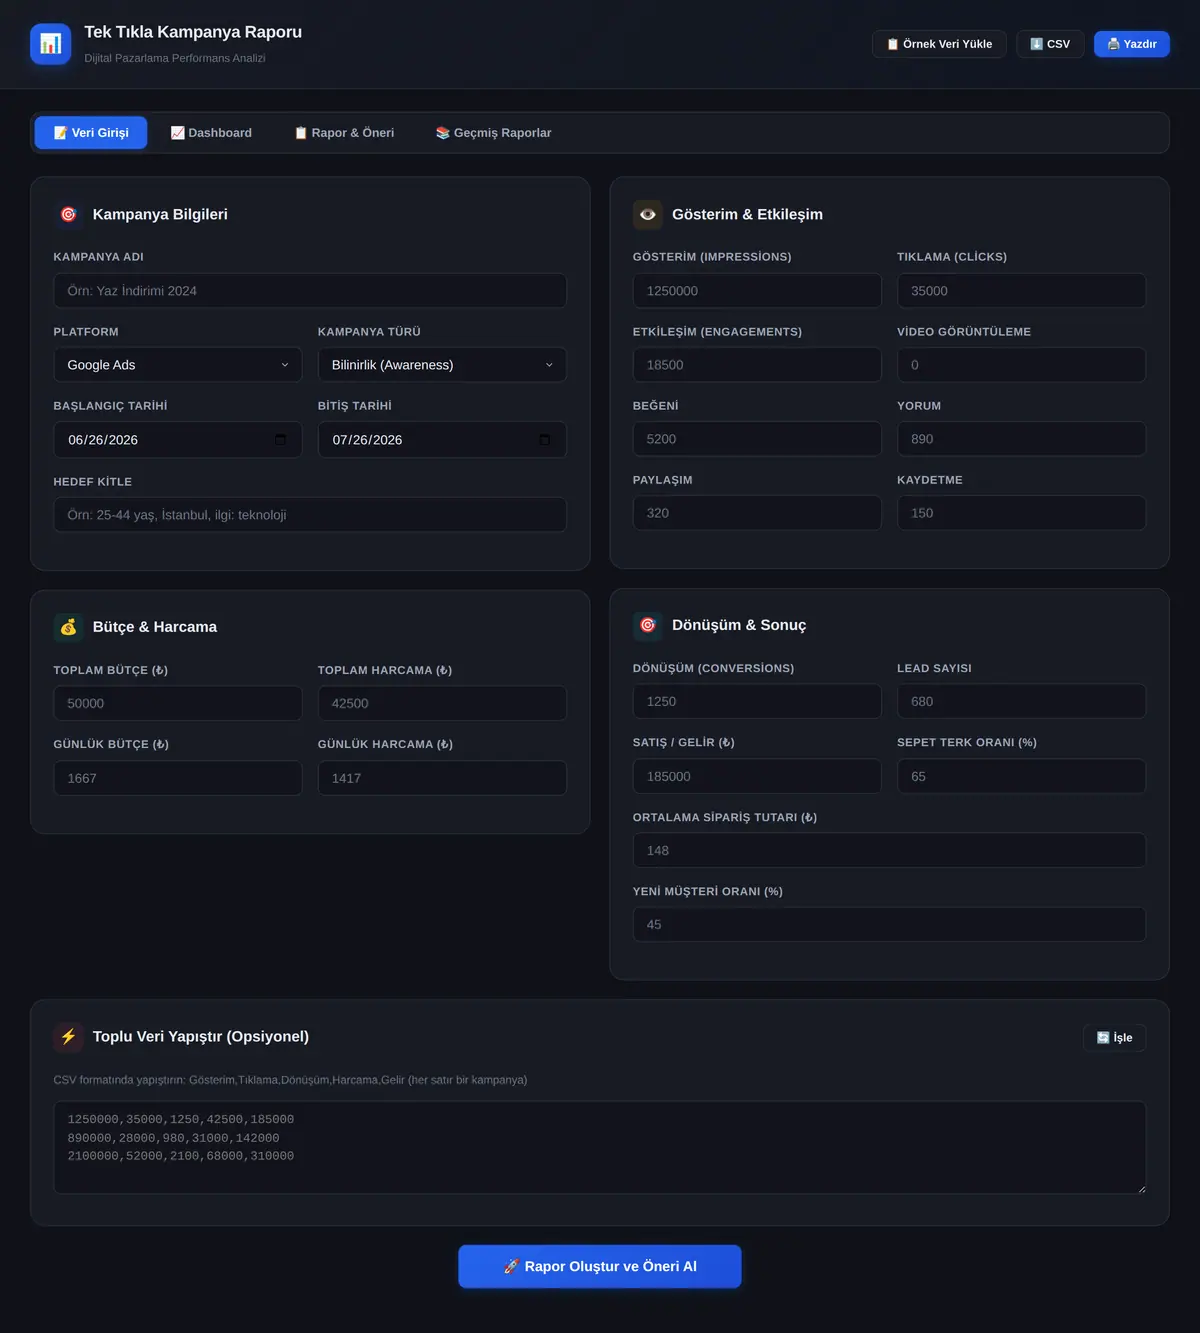Focus the Kampanya Adı input field
1200x1333 pixels.
pyautogui.click(x=310, y=291)
